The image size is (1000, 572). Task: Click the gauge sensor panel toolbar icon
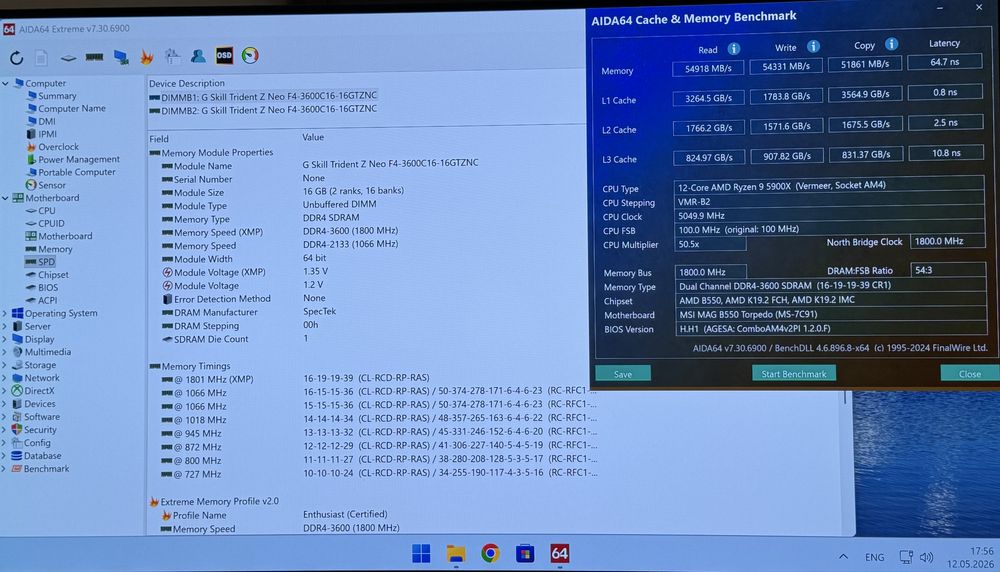pyautogui.click(x=250, y=55)
